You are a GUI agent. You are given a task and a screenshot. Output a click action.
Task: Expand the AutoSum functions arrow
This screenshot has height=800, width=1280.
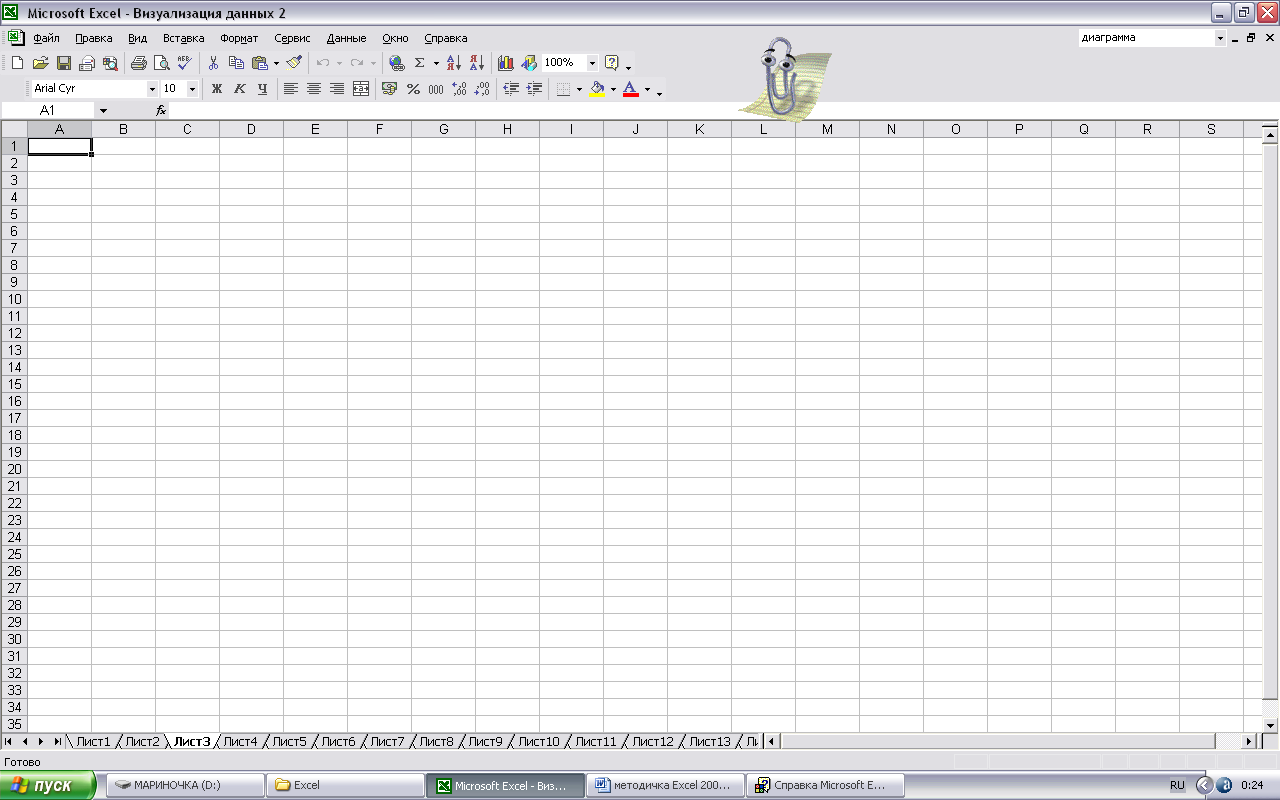pyautogui.click(x=436, y=63)
